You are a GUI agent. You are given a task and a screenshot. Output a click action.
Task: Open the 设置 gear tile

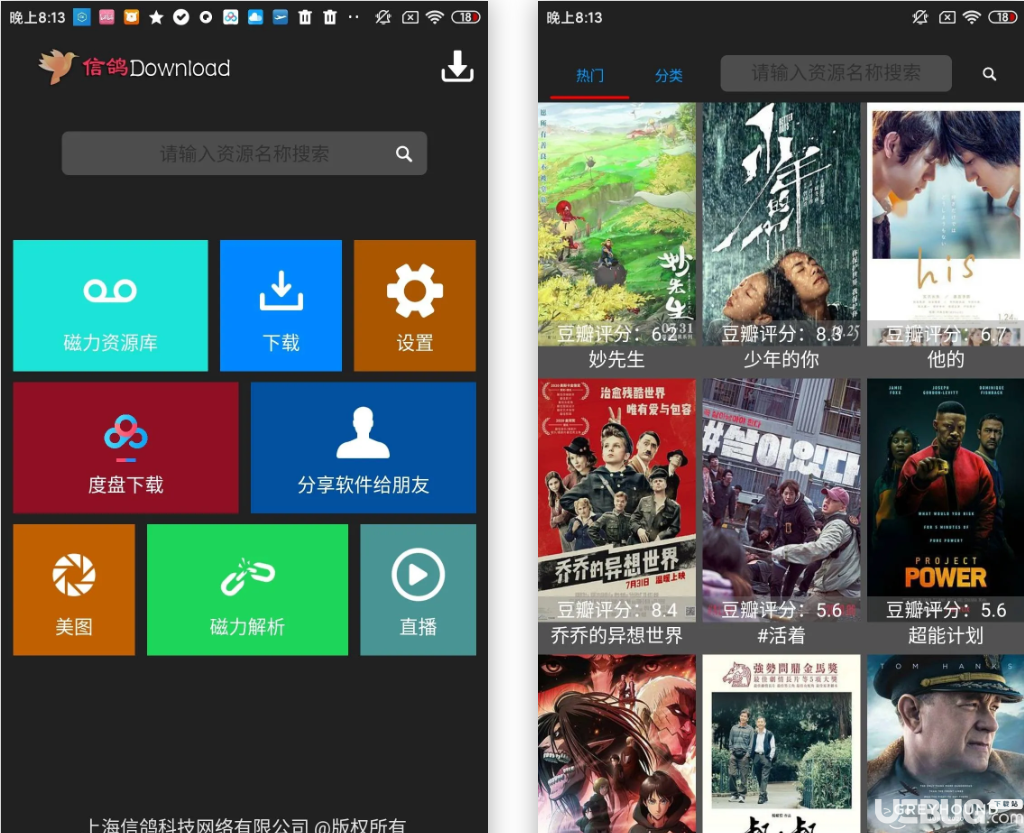point(415,306)
